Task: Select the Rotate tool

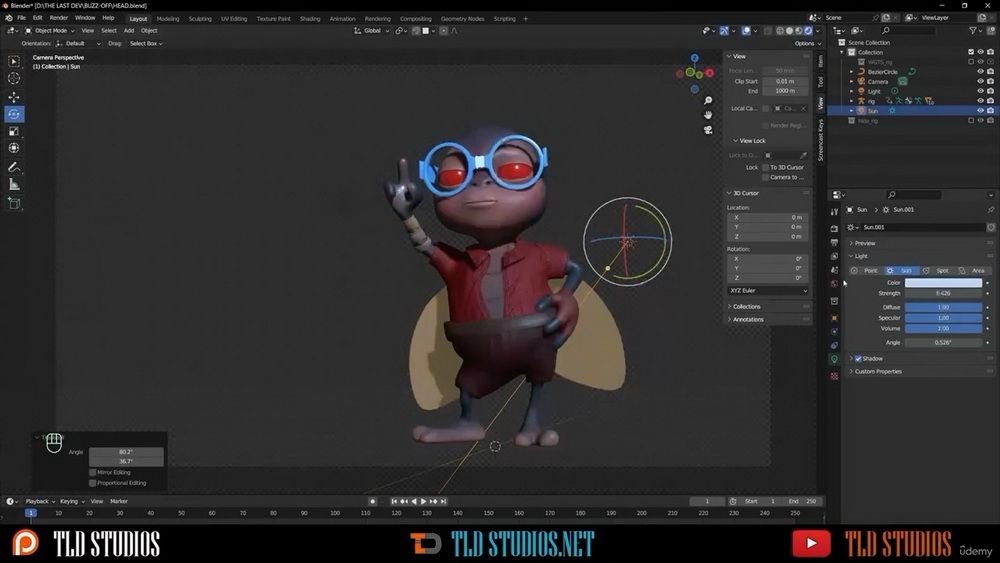Action: [14, 114]
